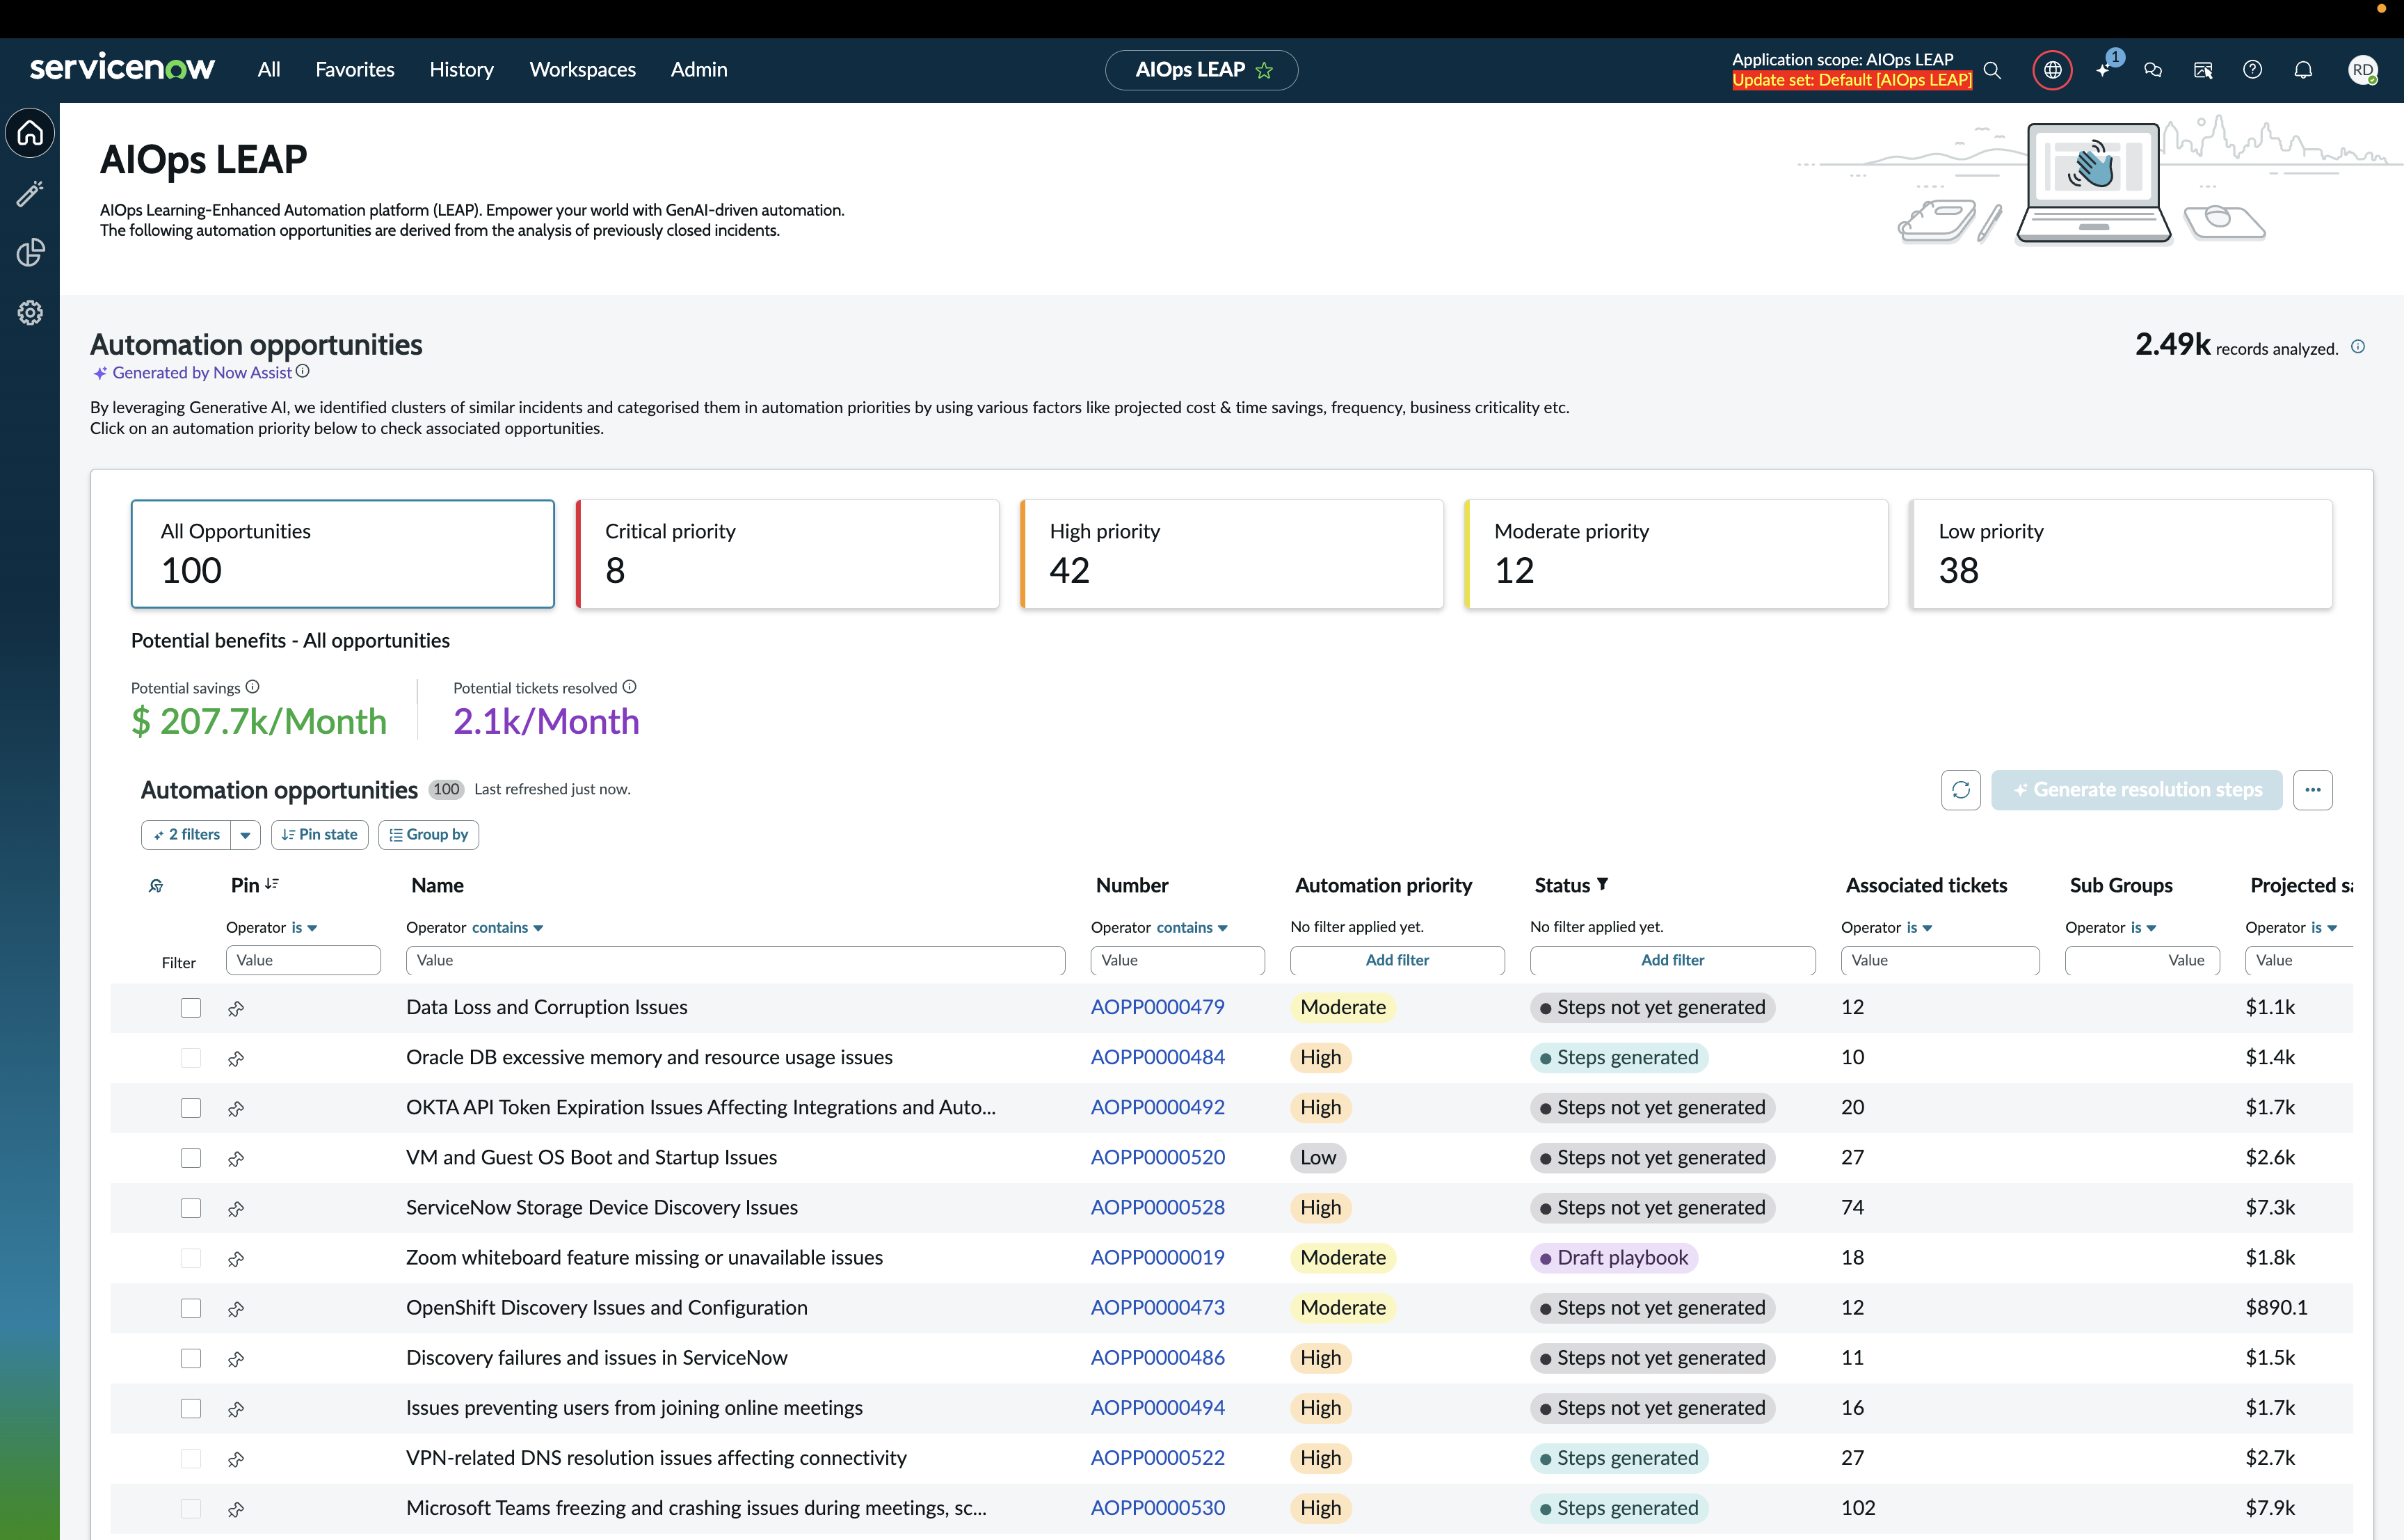
Task: Open the History menu
Action: pos(462,70)
